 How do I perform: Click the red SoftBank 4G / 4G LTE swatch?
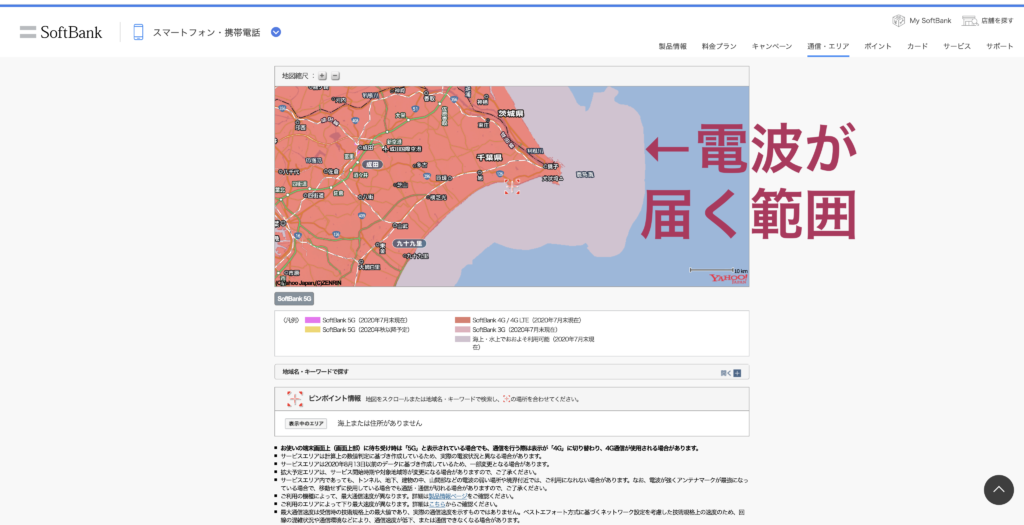[x=462, y=321]
